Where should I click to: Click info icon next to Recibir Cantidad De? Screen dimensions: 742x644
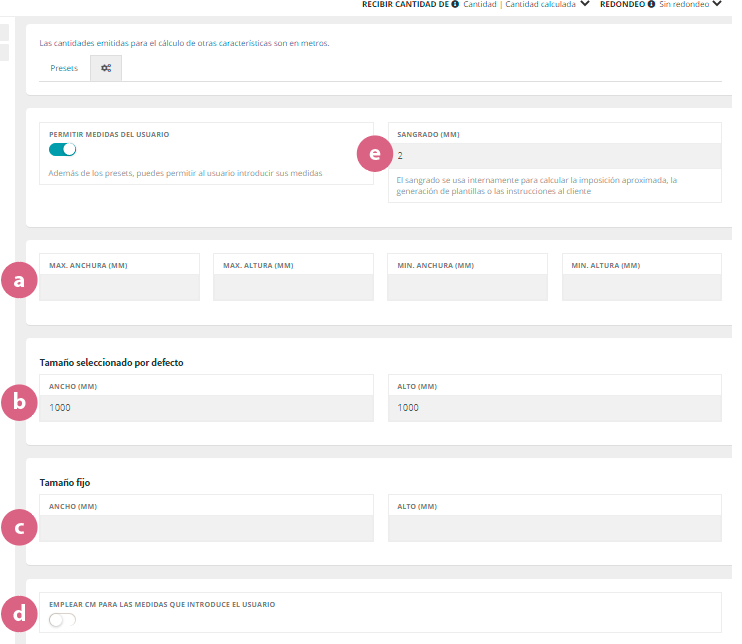coord(455,4)
